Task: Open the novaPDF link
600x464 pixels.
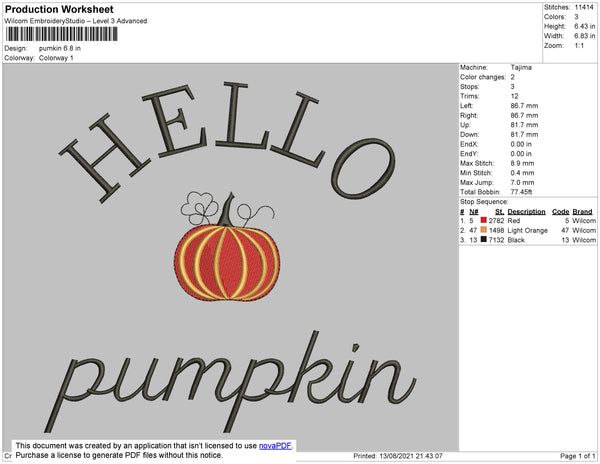Action: point(275,446)
